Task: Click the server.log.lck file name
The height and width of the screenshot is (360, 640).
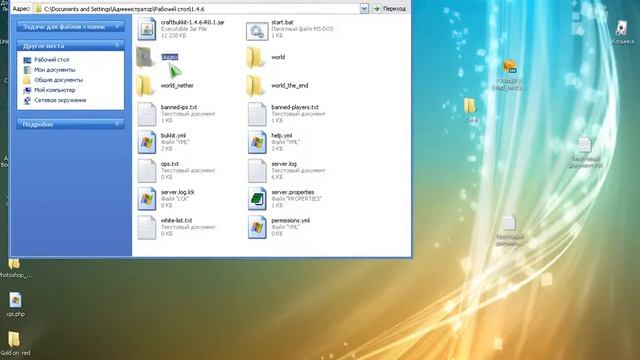Action: (x=178, y=192)
